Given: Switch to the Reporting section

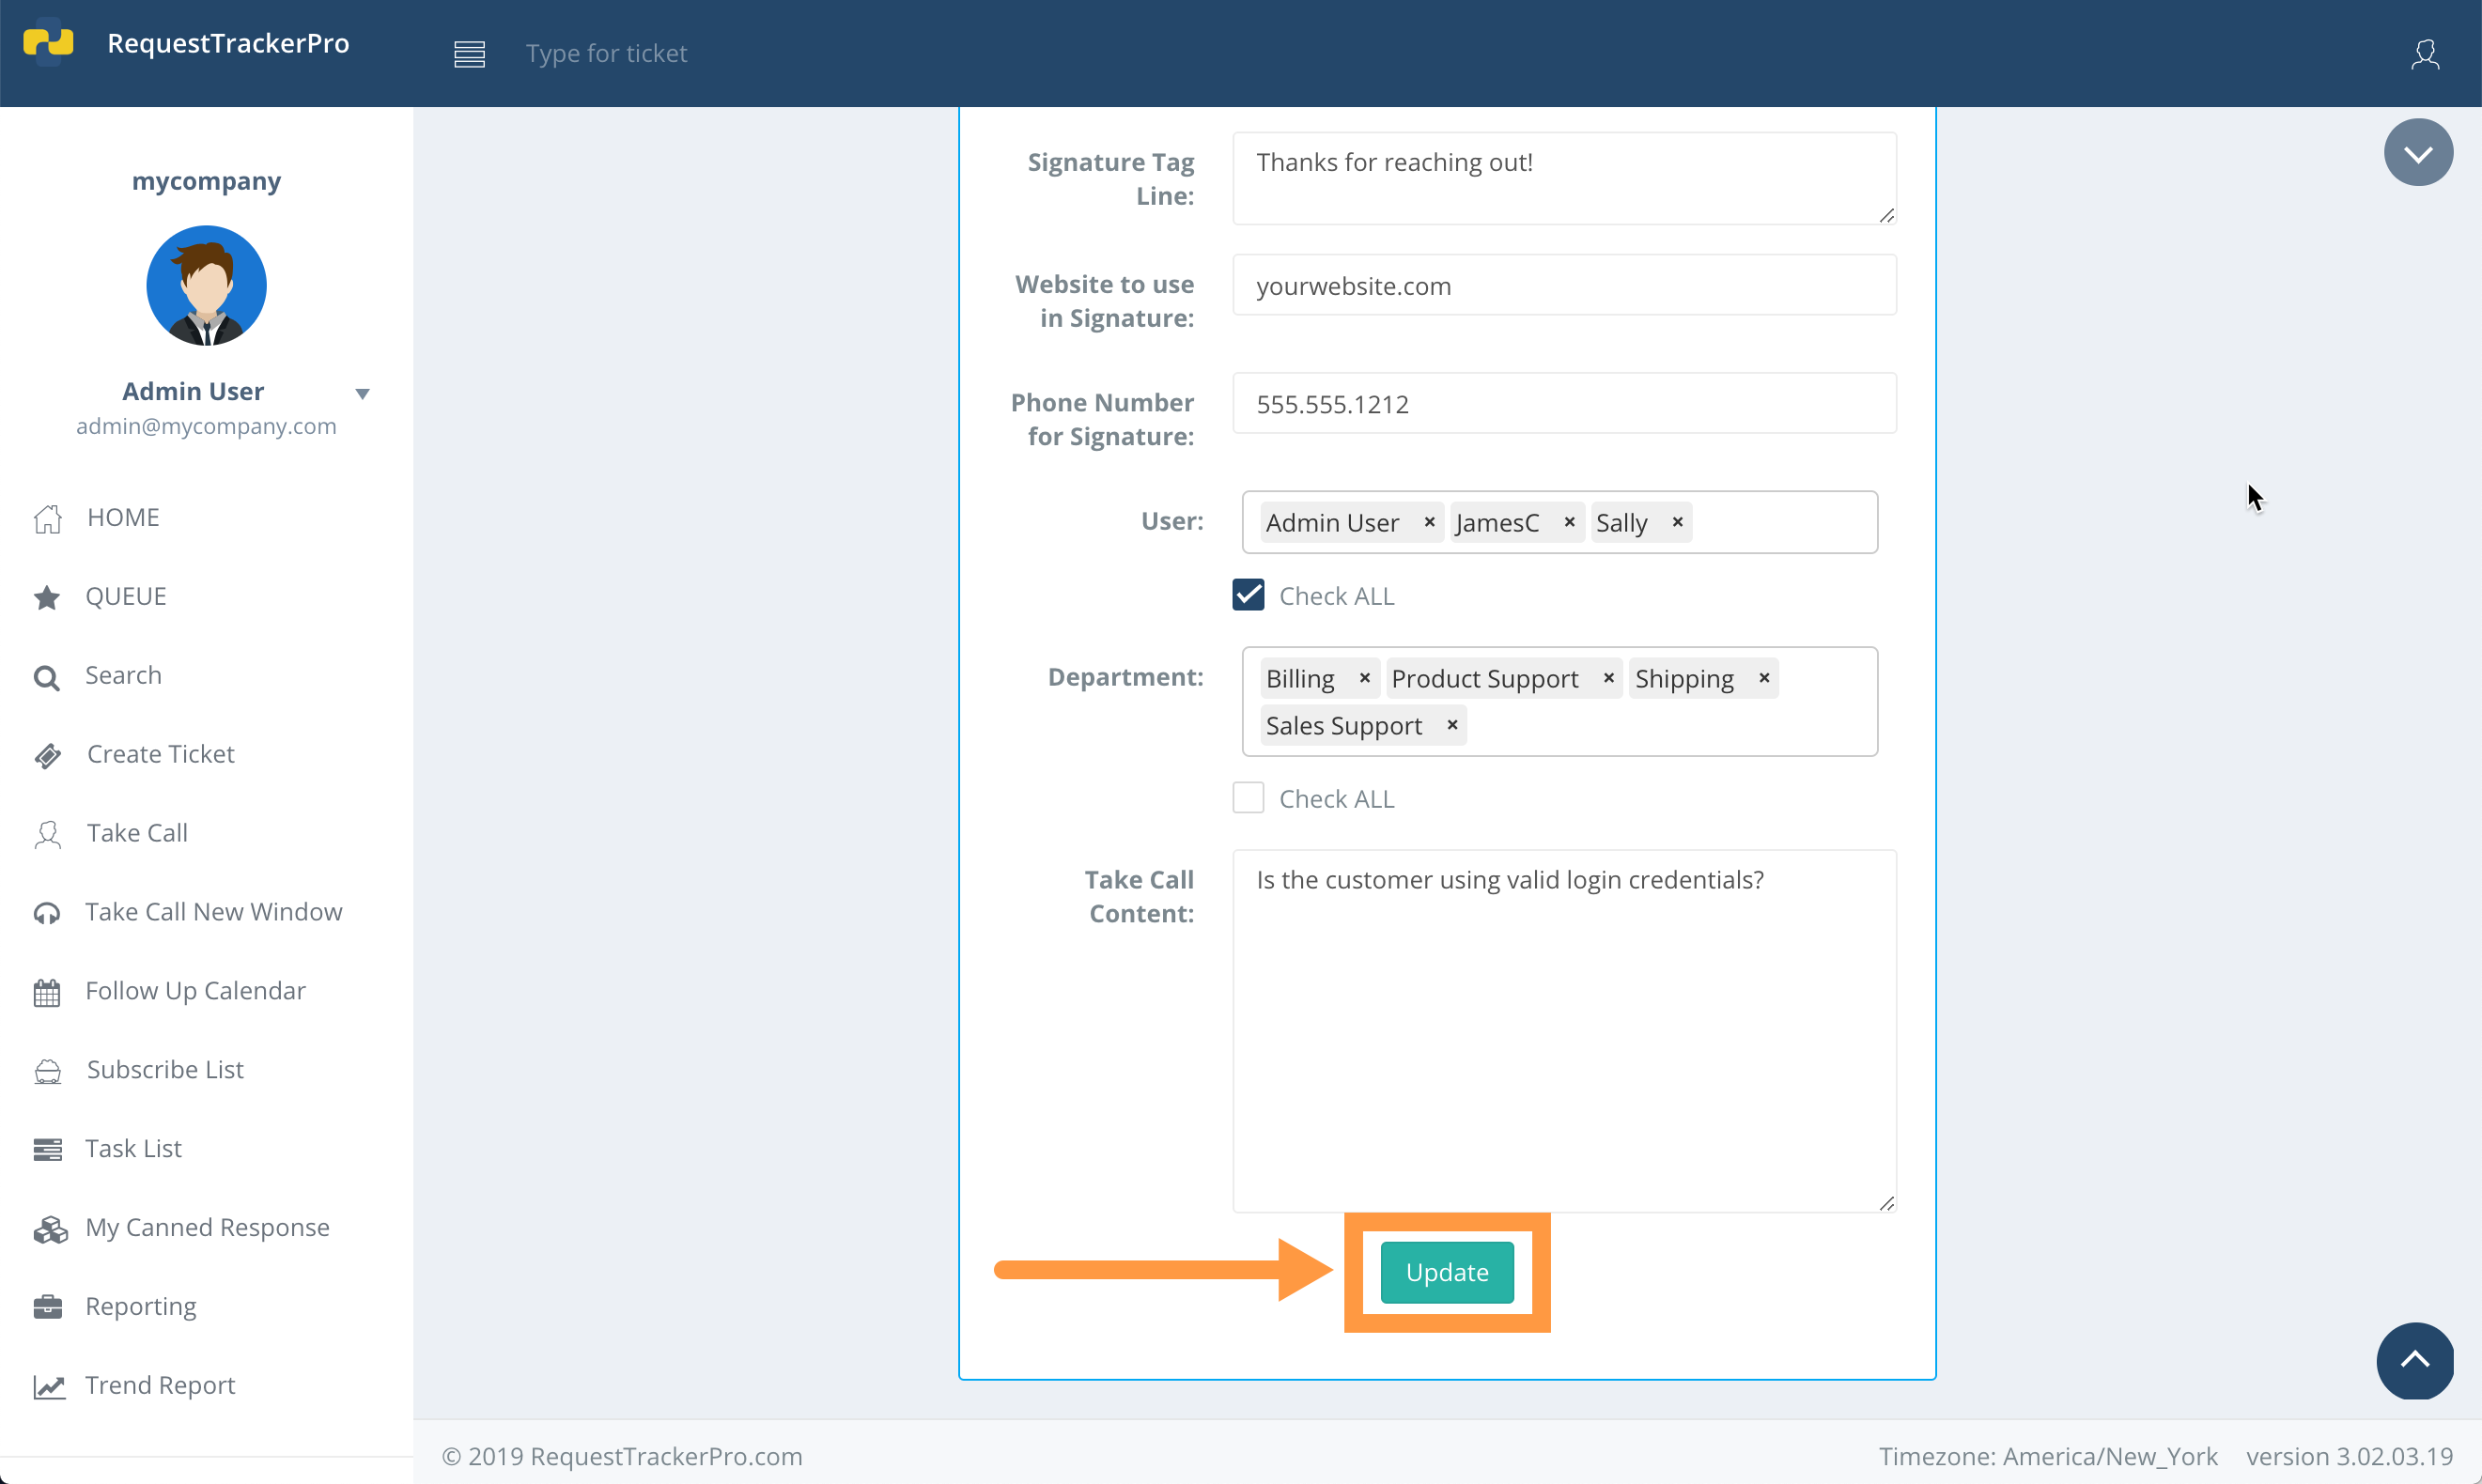Looking at the screenshot, I should 140,1305.
